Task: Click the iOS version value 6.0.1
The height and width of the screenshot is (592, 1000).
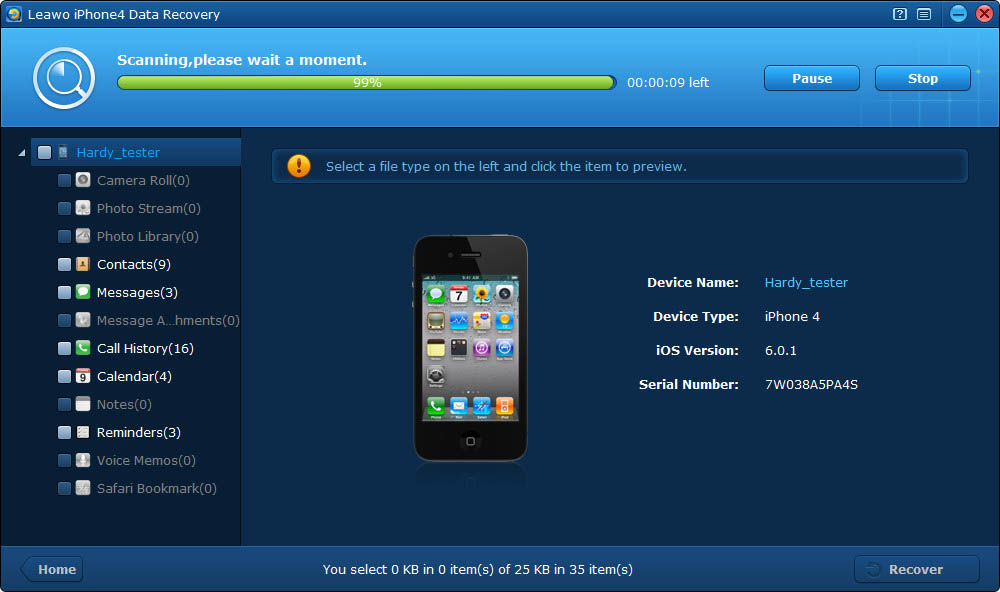Action: [781, 351]
